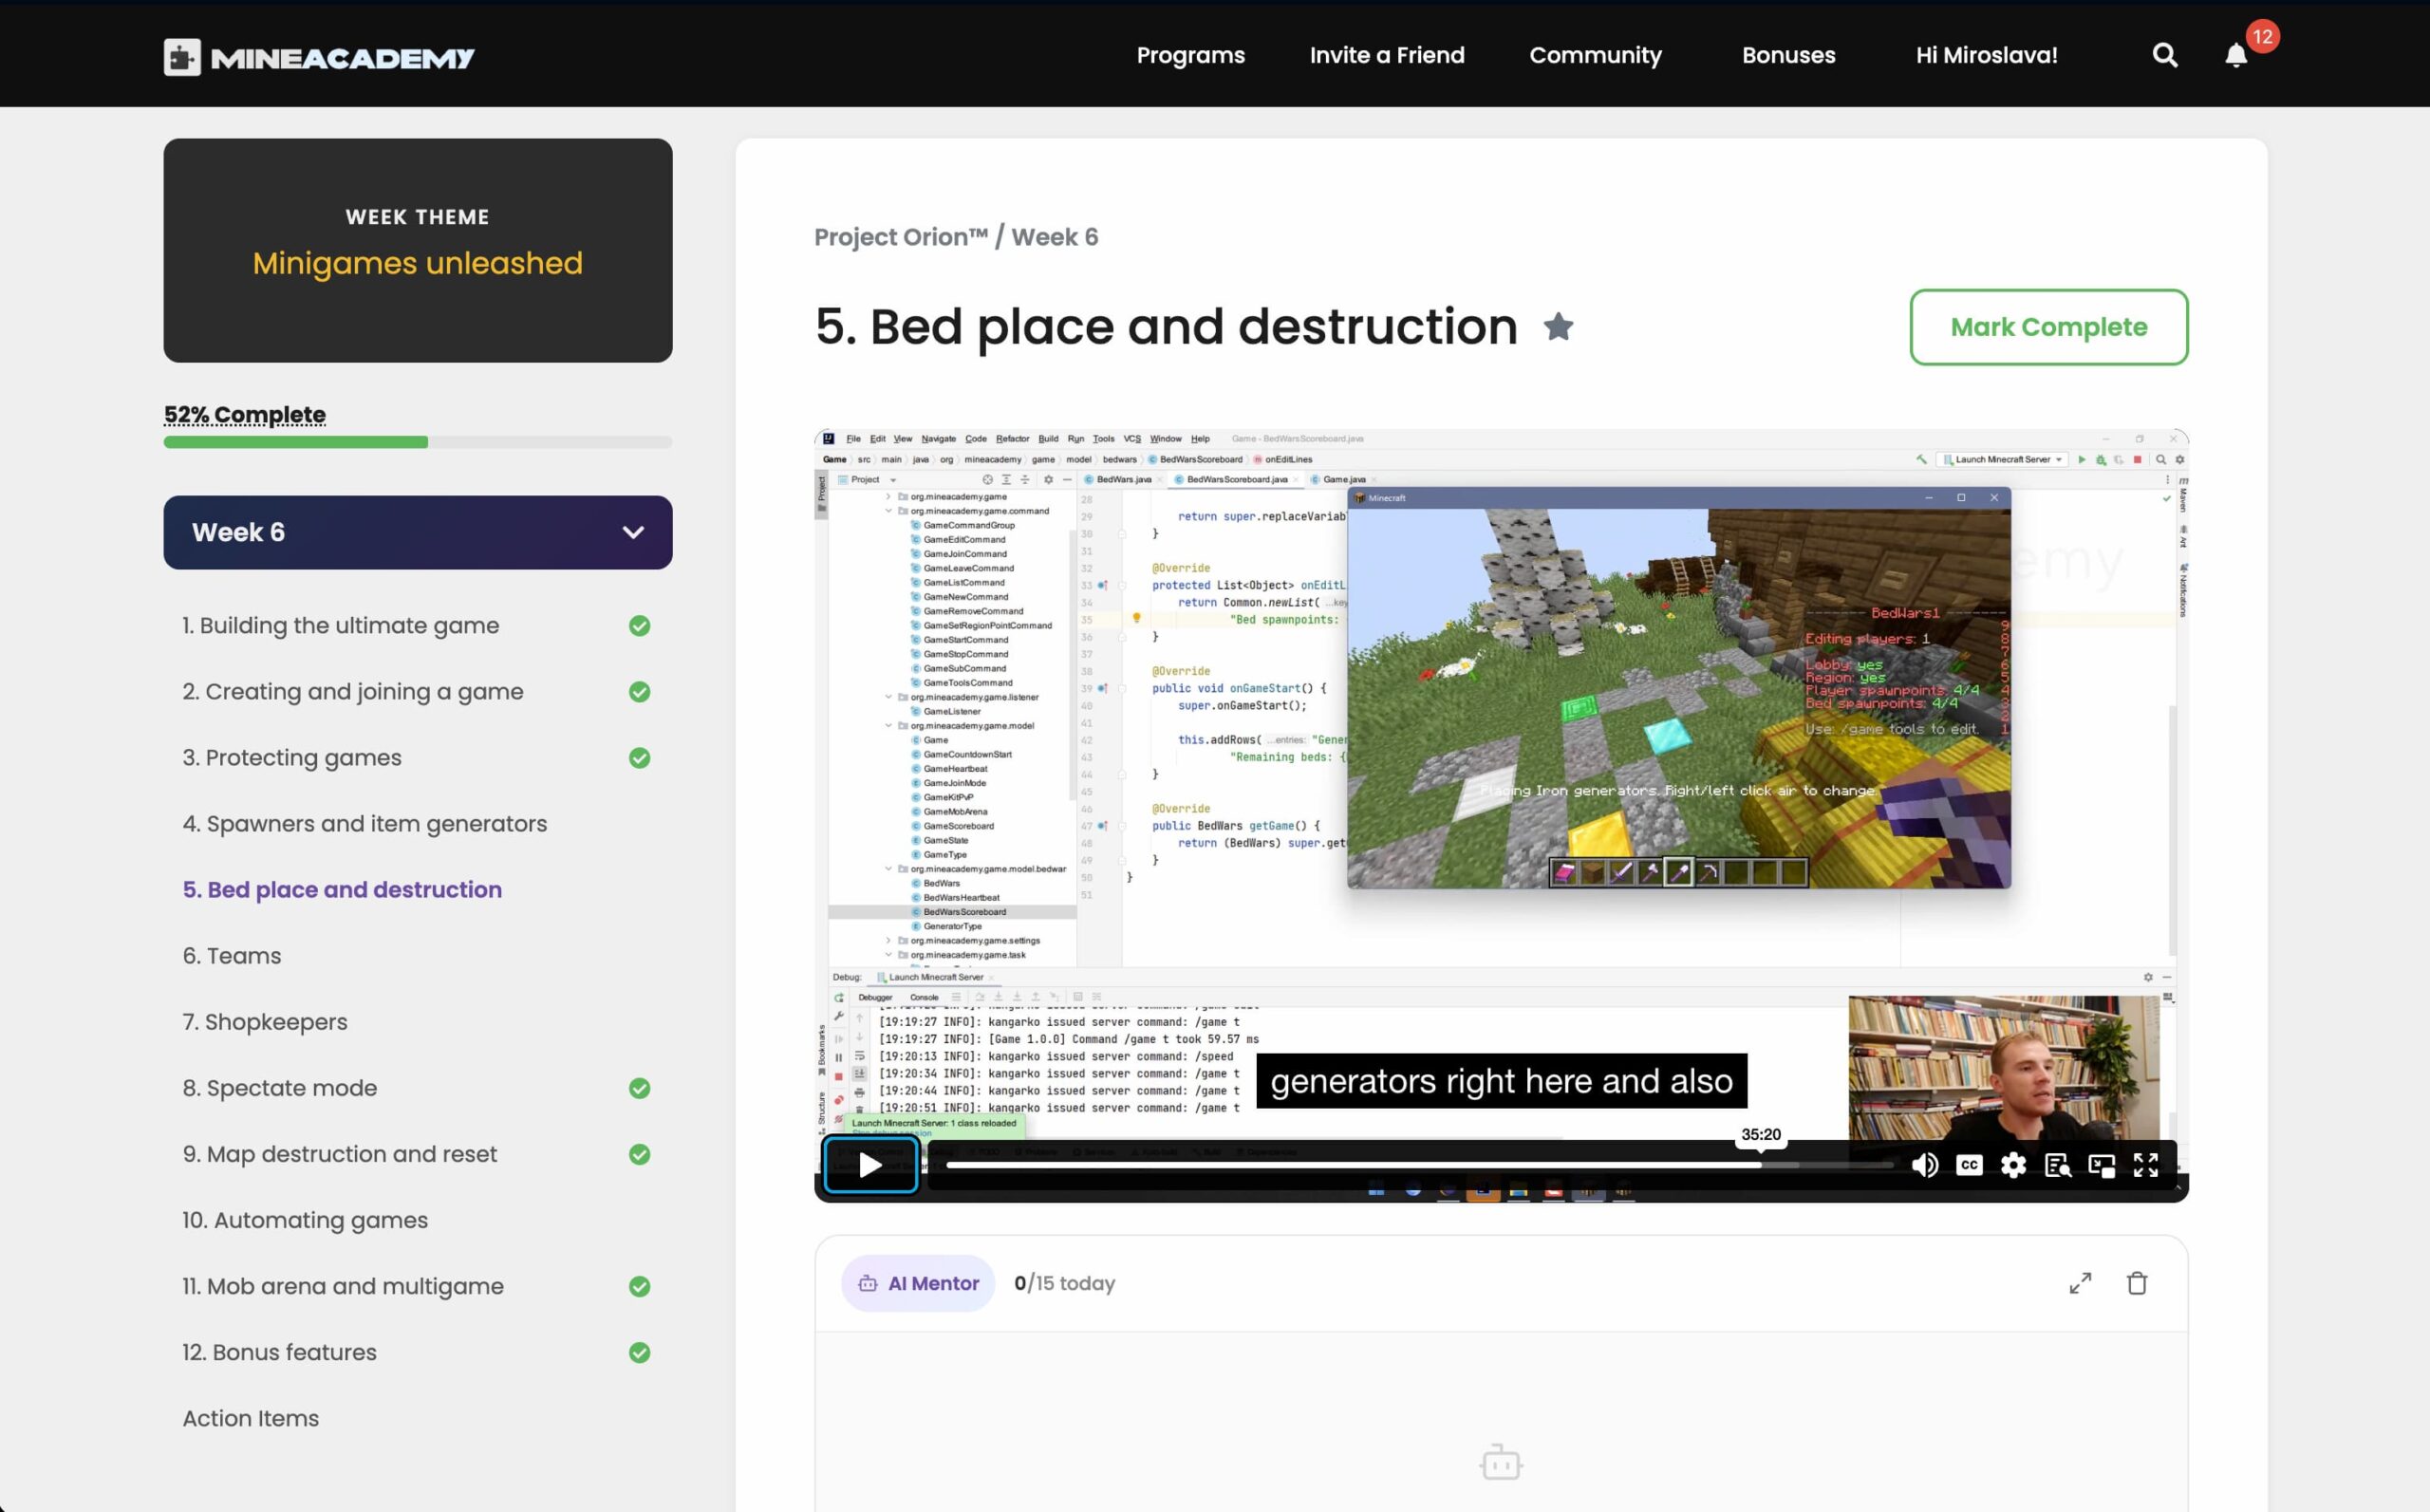
Task: Open the Programs menu
Action: 1190,55
